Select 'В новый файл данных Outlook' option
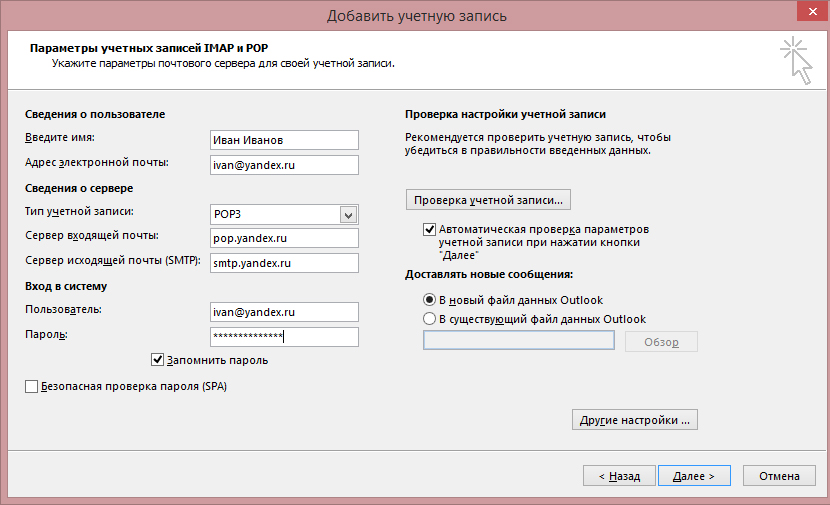Image resolution: width=830 pixels, height=505 pixels. (x=430, y=299)
